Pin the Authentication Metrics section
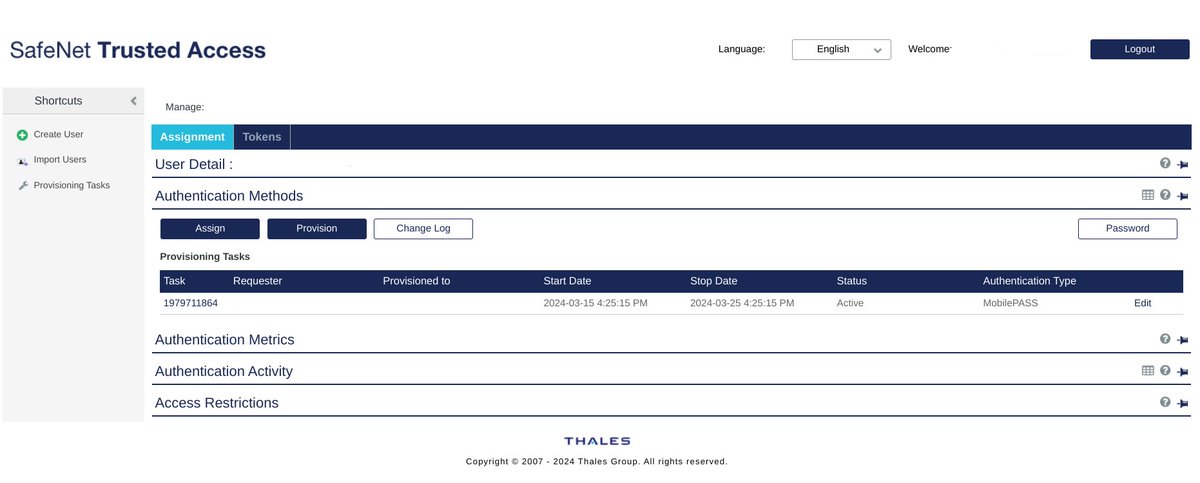1200x483 pixels. (1183, 340)
